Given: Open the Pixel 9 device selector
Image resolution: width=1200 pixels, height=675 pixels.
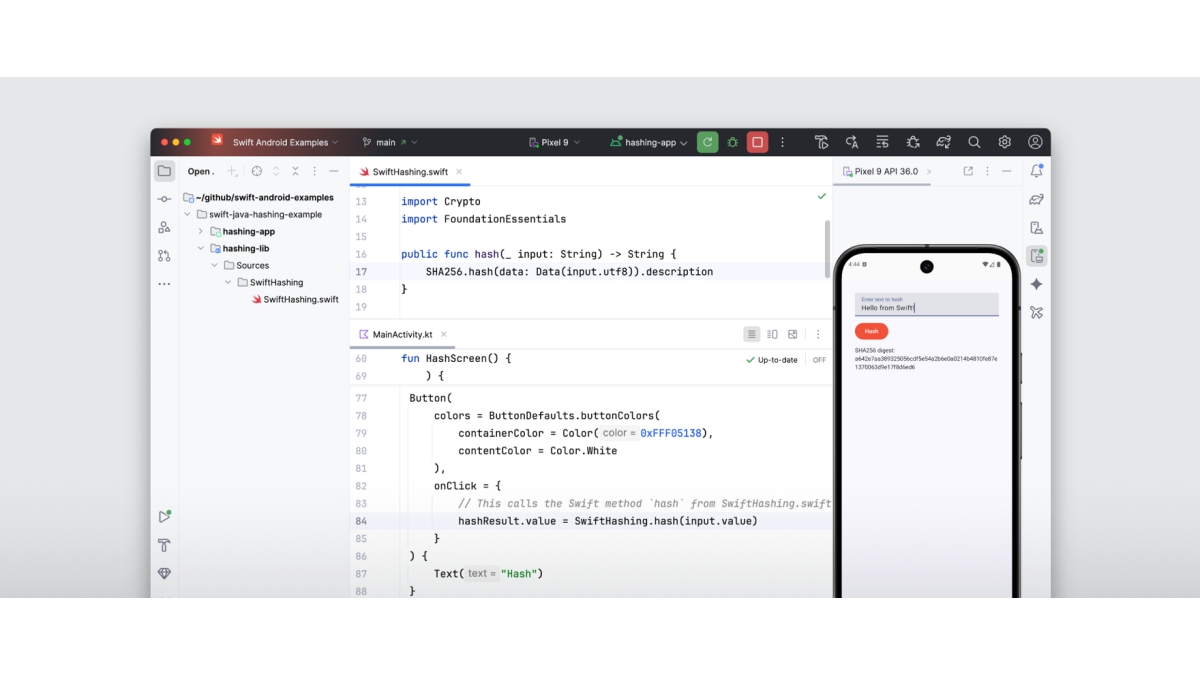Looking at the screenshot, I should [556, 142].
